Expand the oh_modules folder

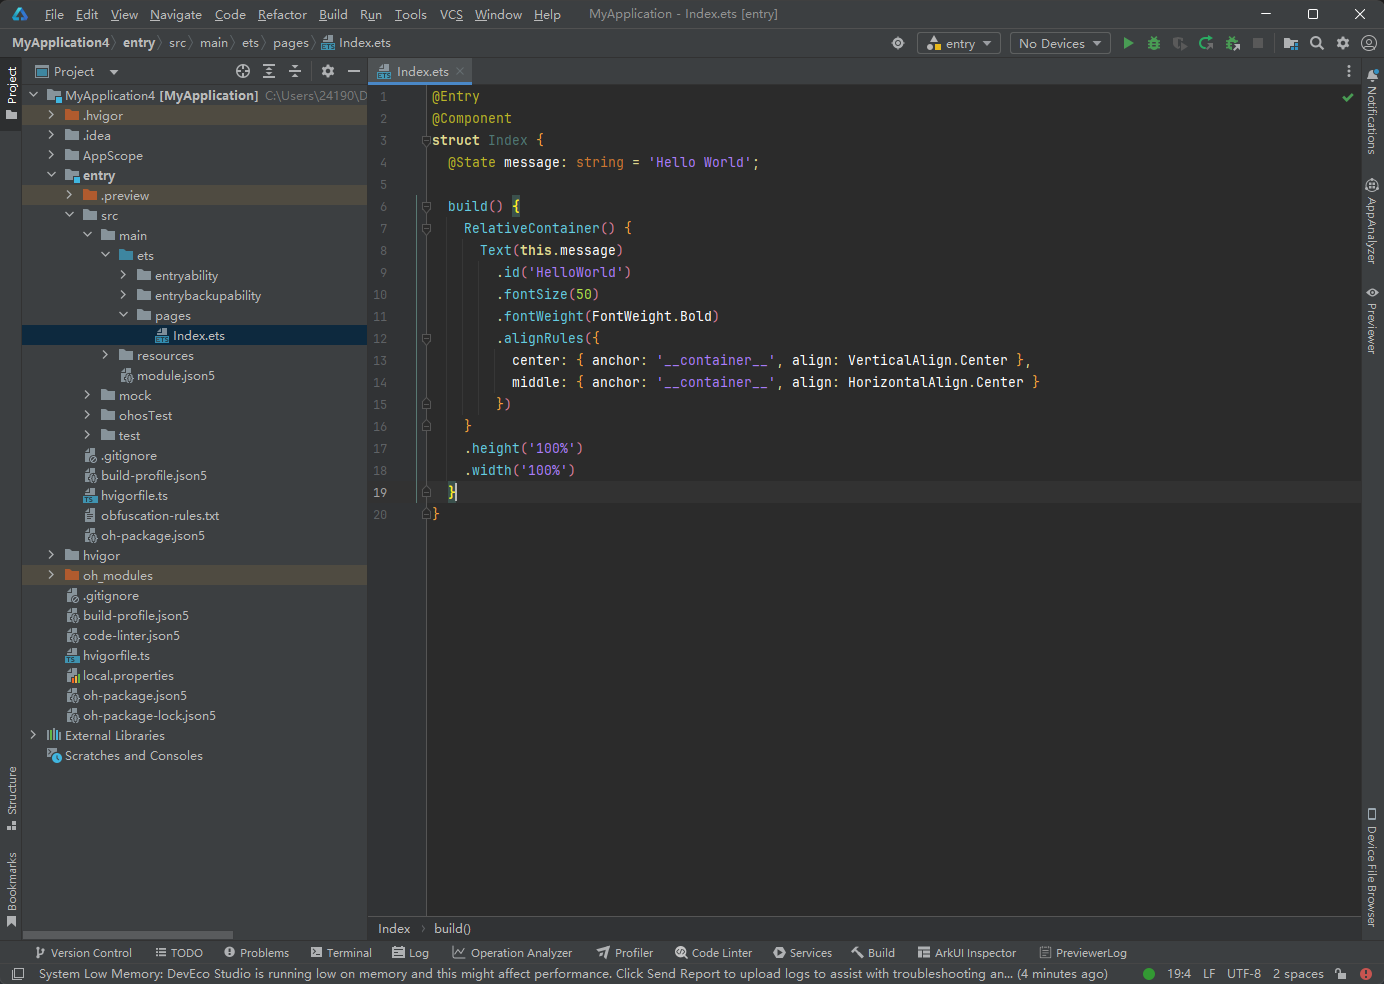[x=51, y=575]
